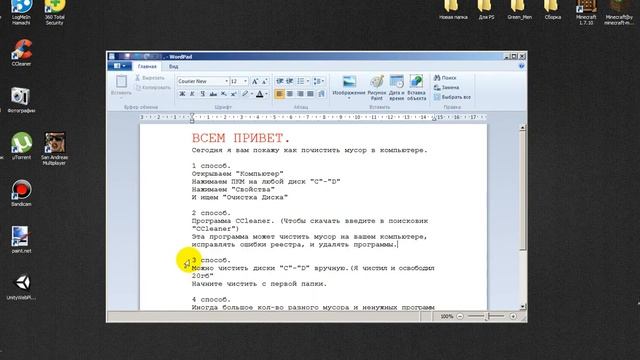The image size is (640, 360).
Task: Click Выбрать все
Action: coord(452,97)
